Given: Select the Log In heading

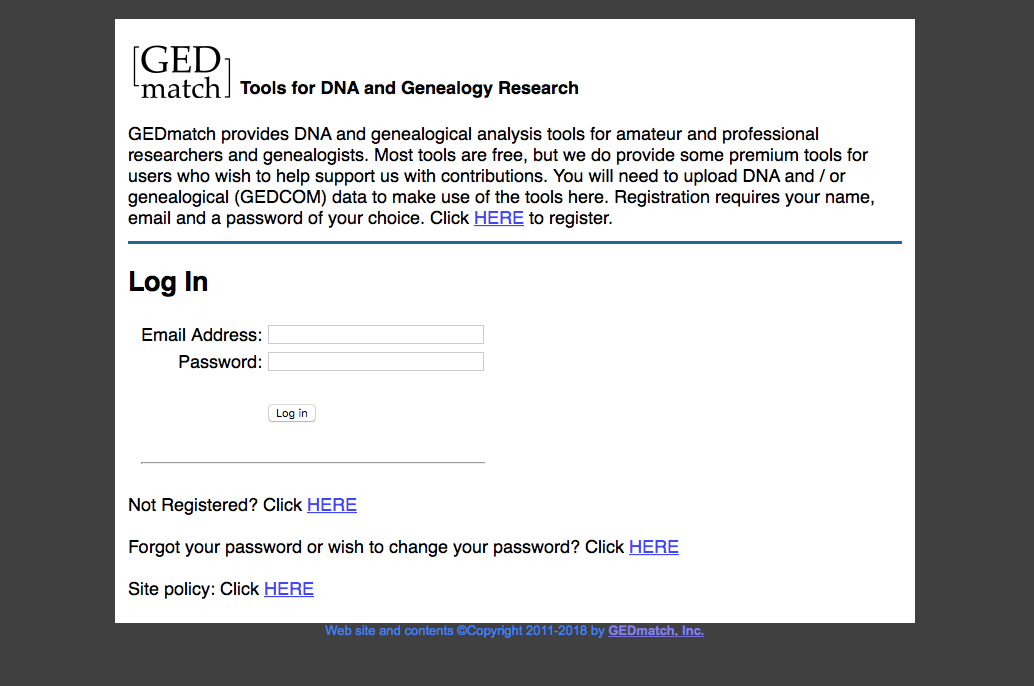Looking at the screenshot, I should 168,282.
